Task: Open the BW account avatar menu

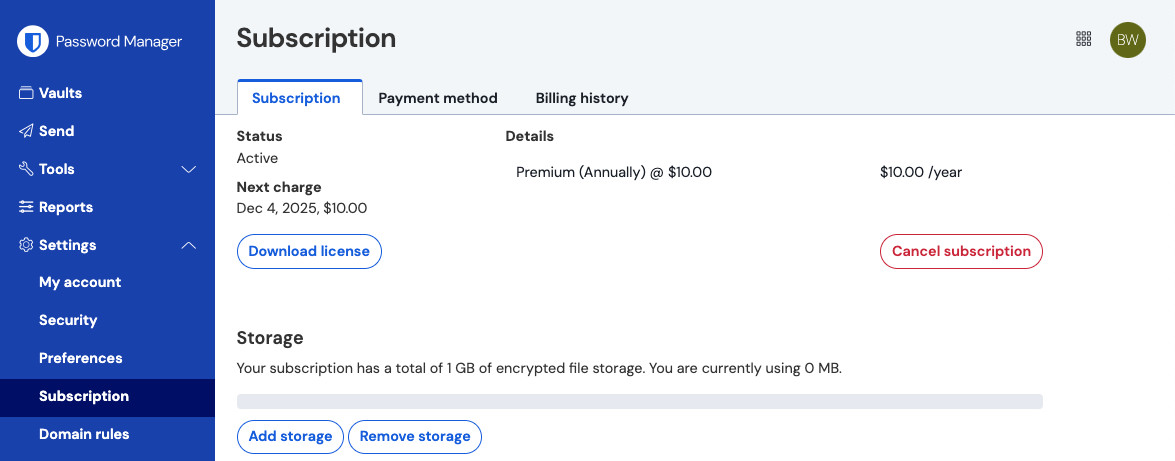Action: click(x=1127, y=39)
